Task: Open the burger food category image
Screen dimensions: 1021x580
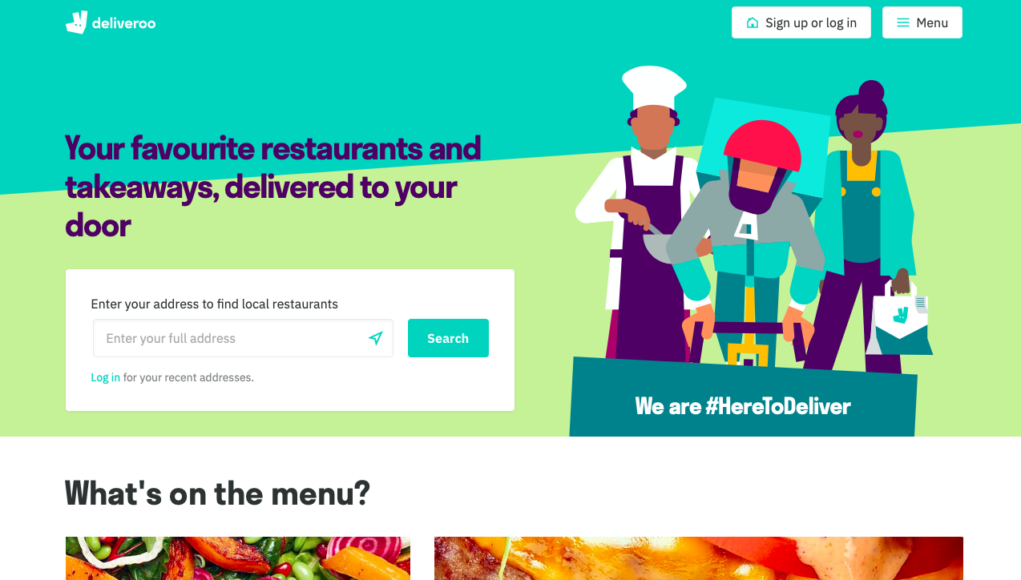Action: (699, 559)
